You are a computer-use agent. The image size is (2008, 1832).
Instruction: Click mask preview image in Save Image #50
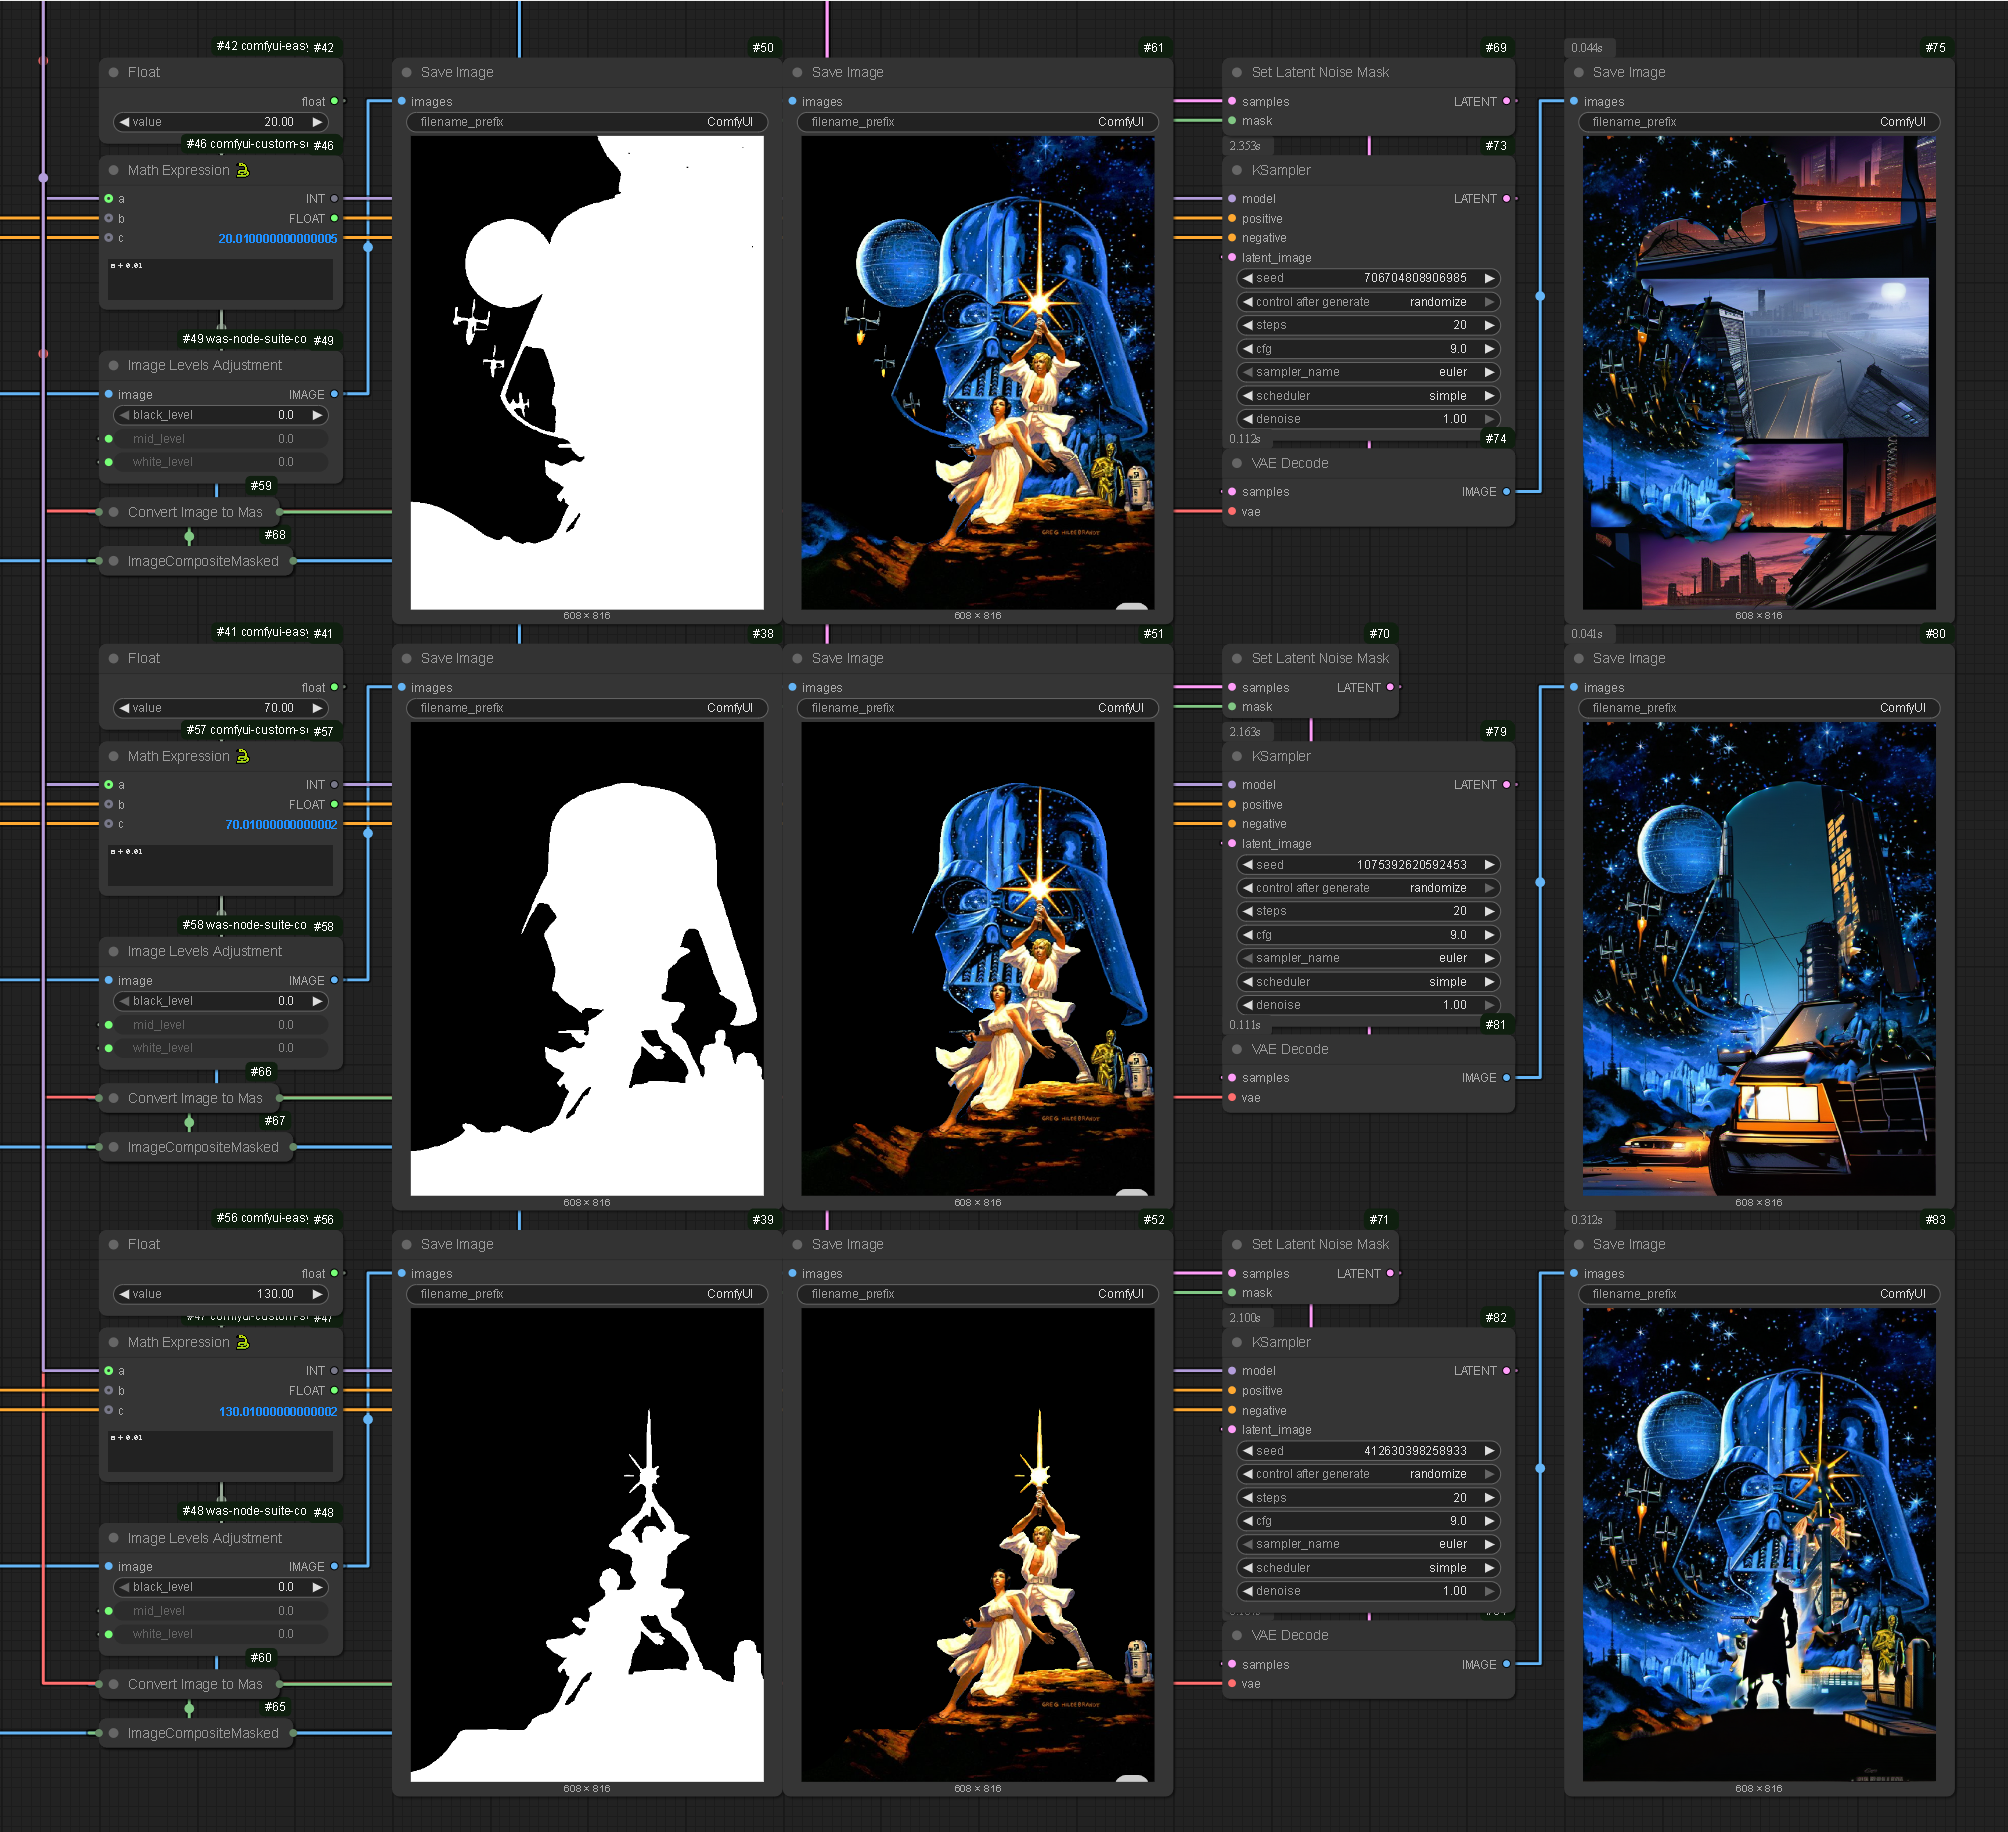click(587, 373)
